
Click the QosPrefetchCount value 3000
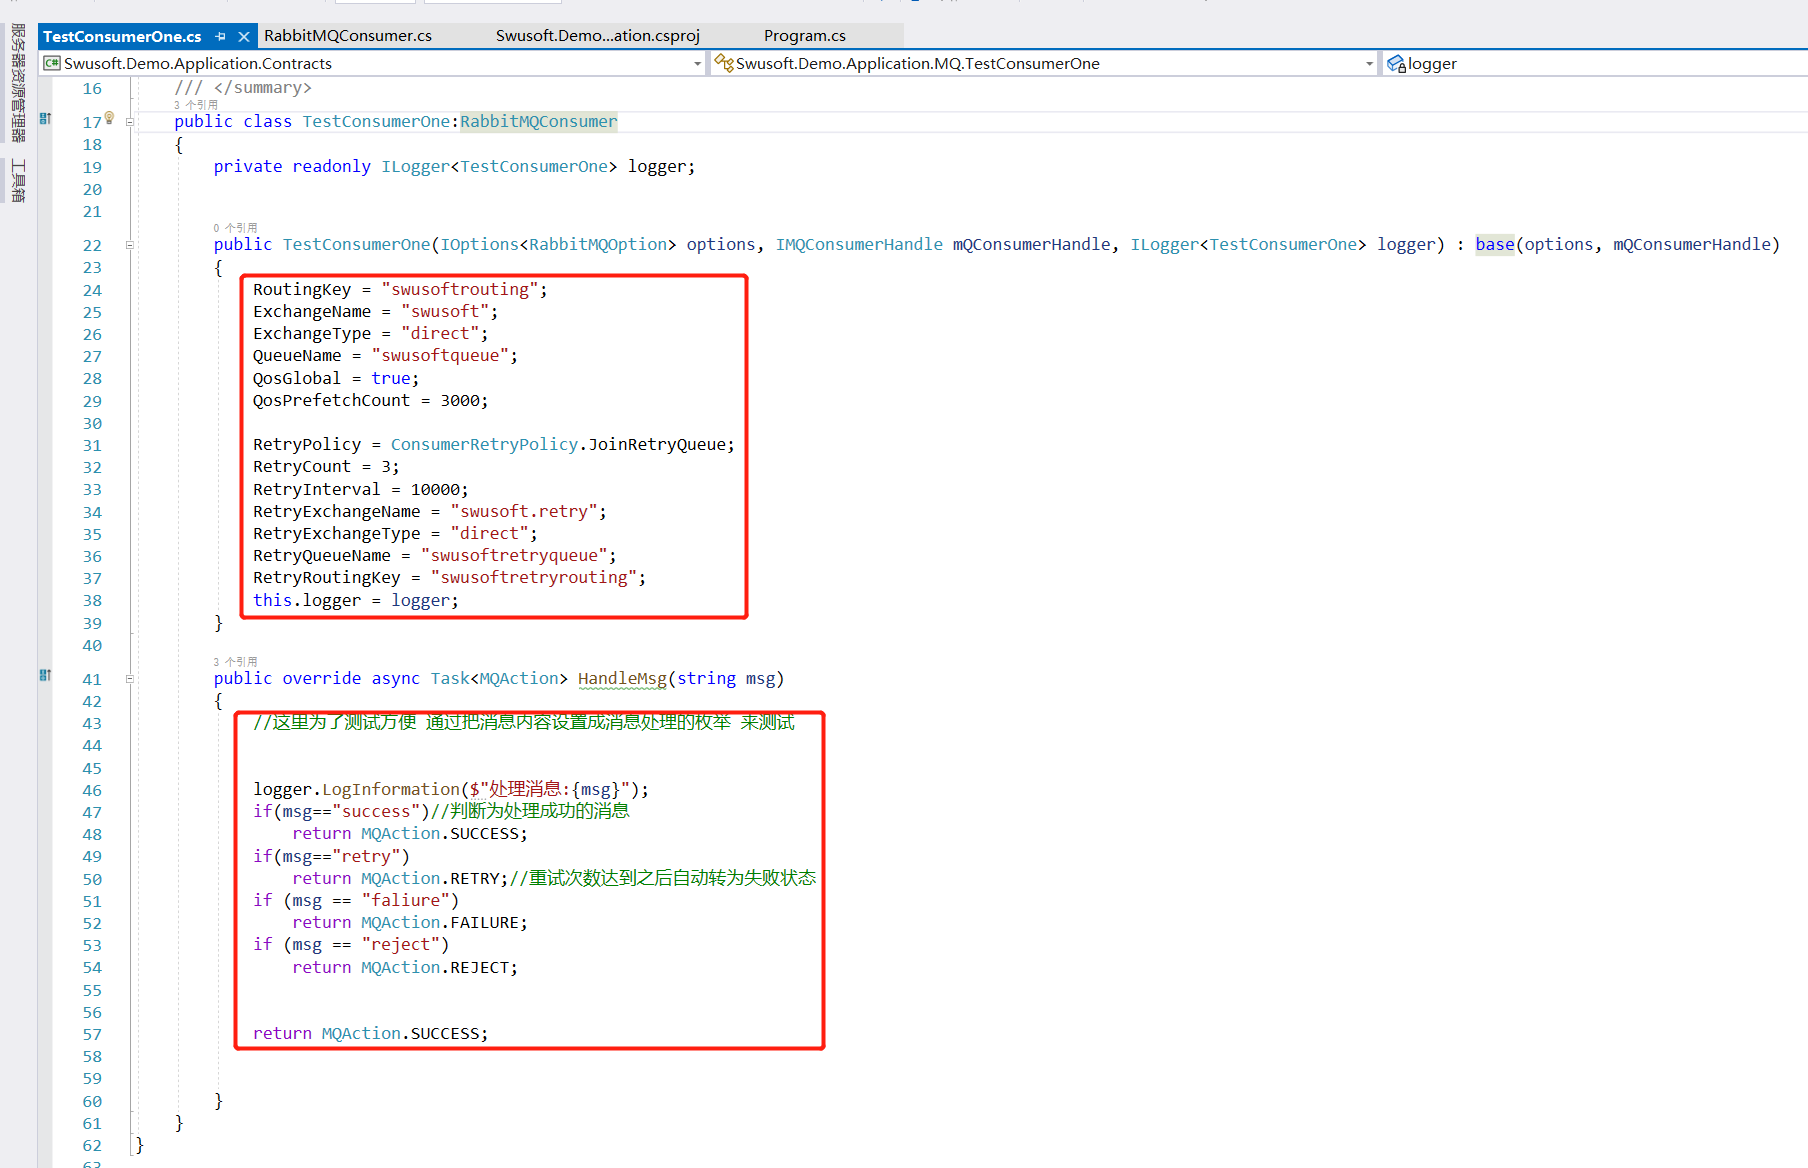[460, 400]
